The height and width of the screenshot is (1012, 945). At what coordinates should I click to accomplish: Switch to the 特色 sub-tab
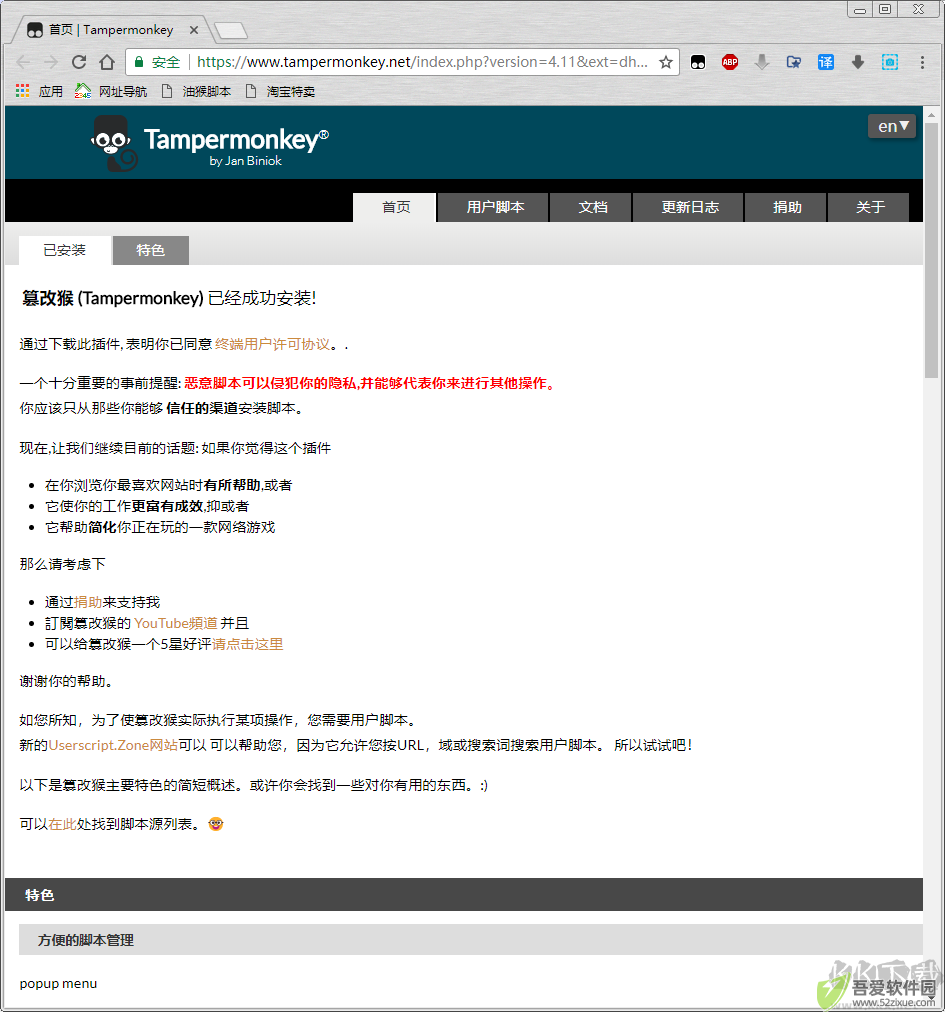tap(150, 250)
